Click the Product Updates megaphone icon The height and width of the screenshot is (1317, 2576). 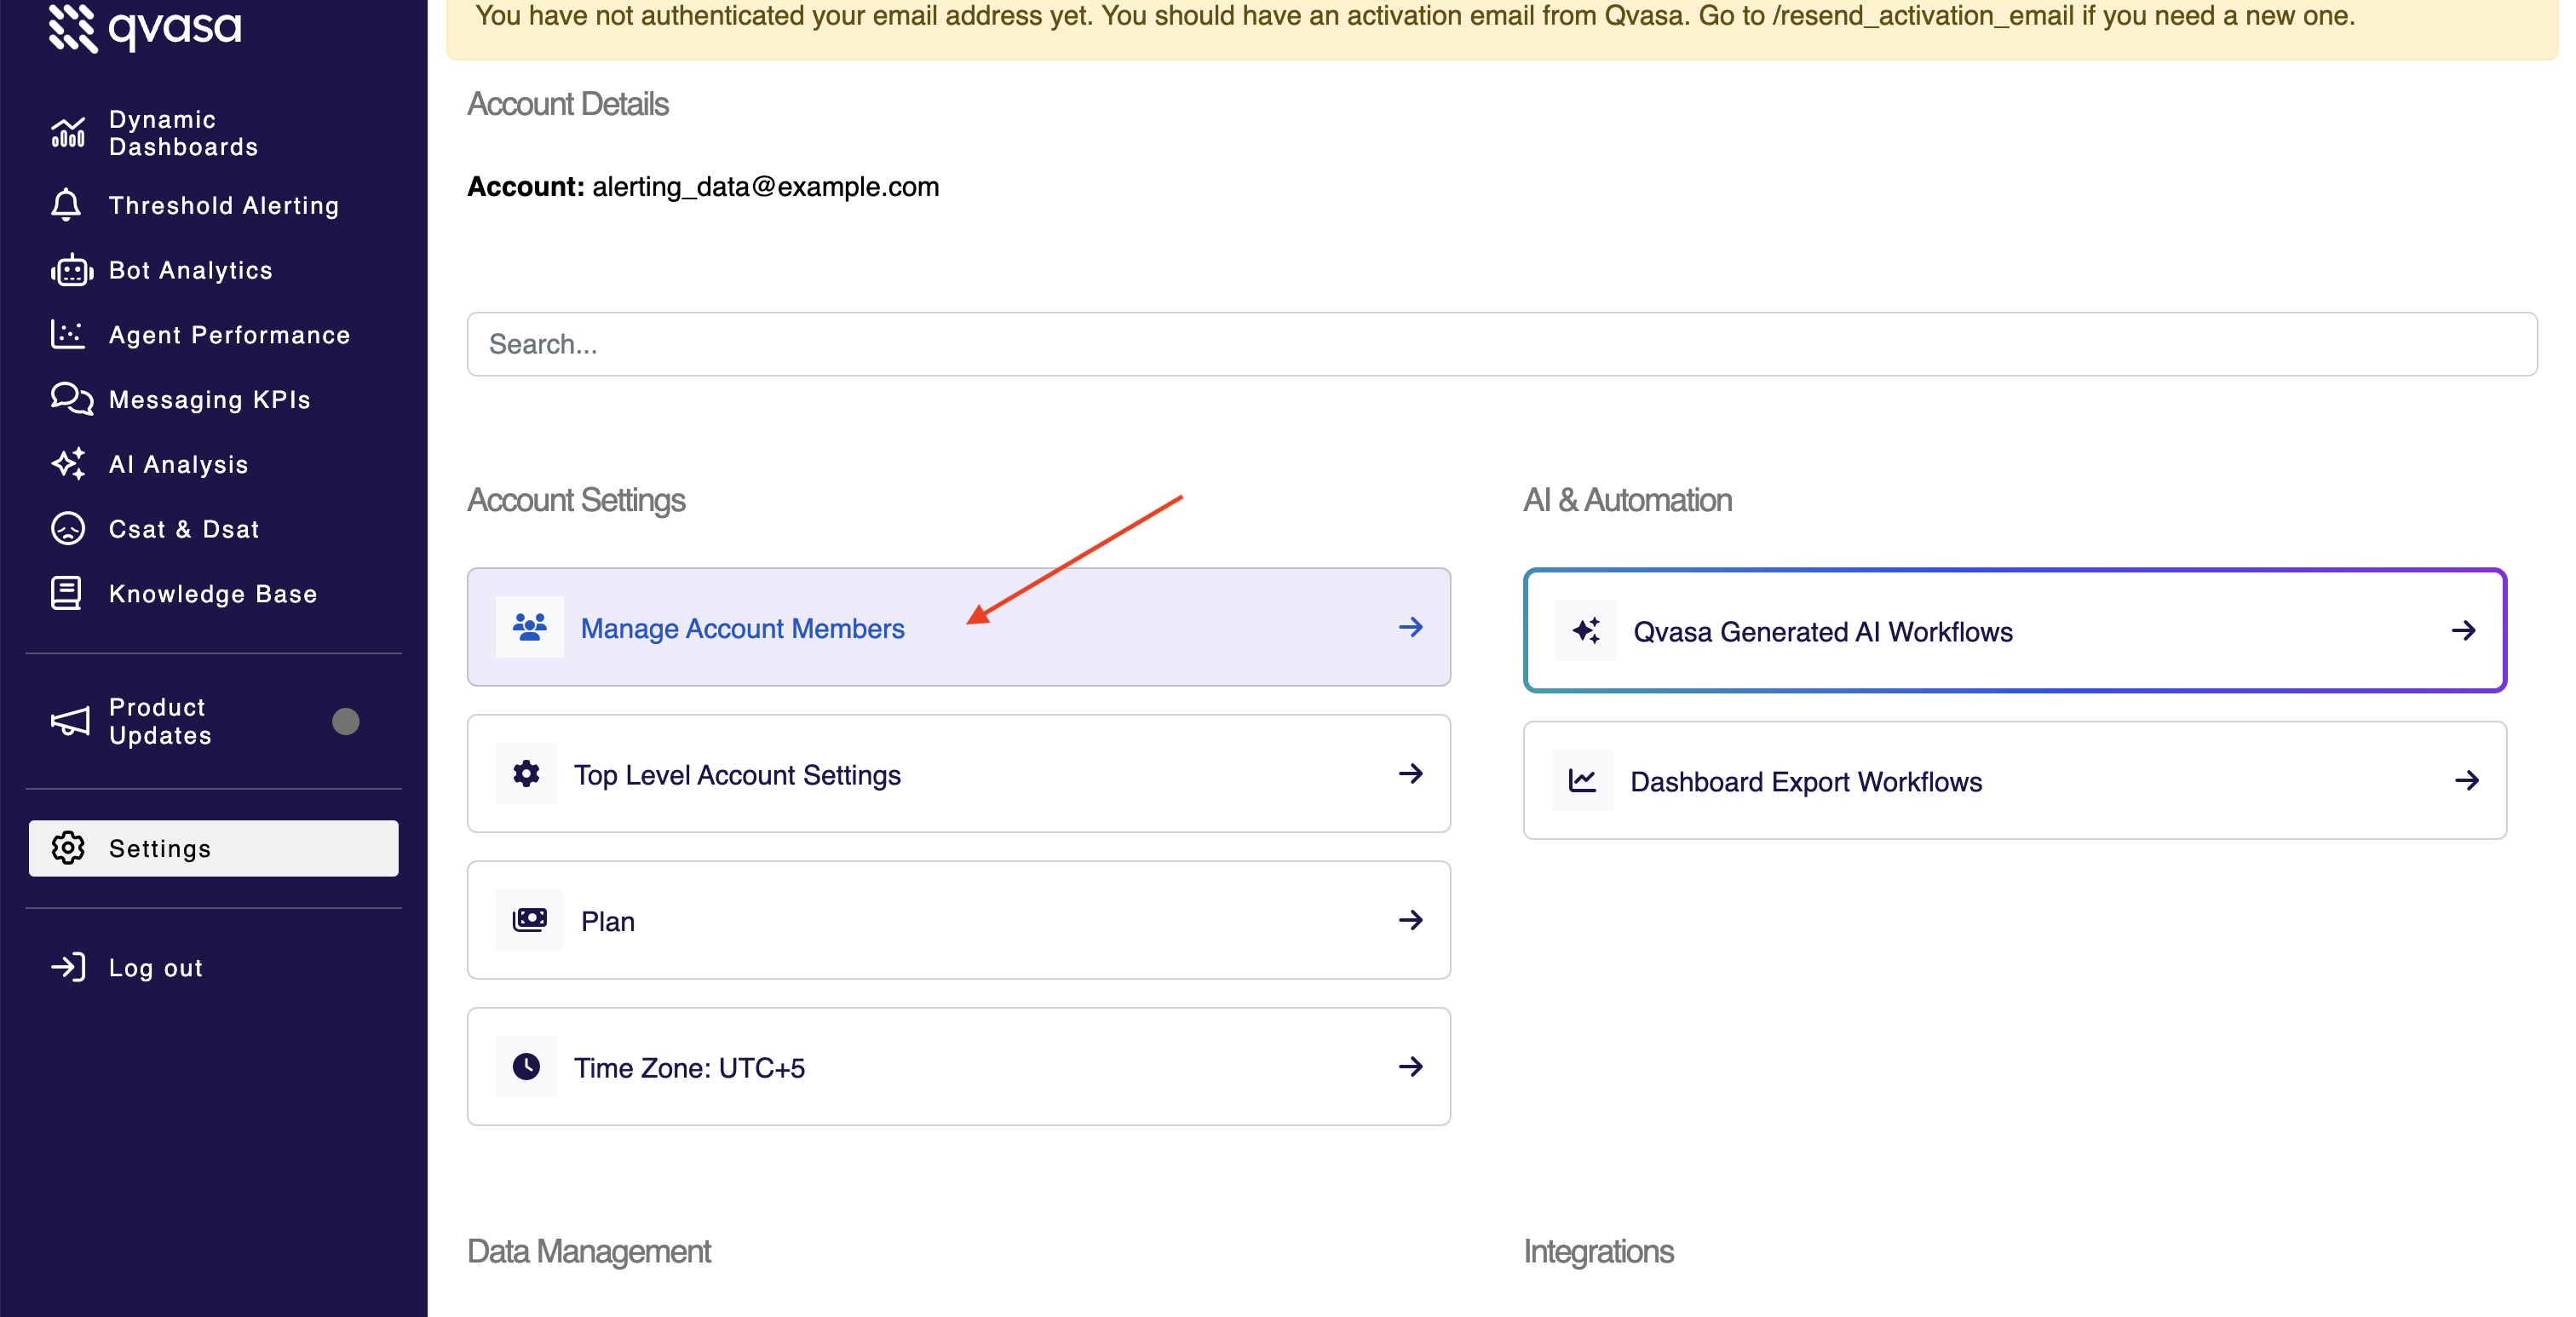70,721
